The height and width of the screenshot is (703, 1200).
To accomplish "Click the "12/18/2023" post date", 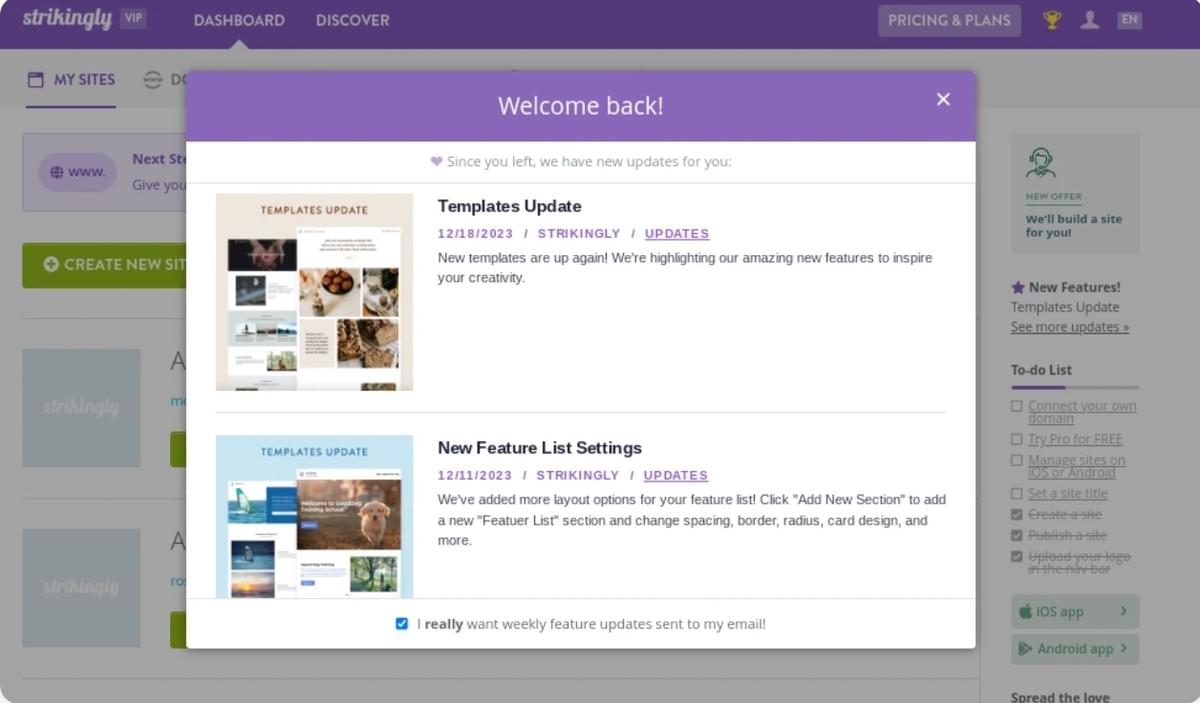I will [475, 234].
